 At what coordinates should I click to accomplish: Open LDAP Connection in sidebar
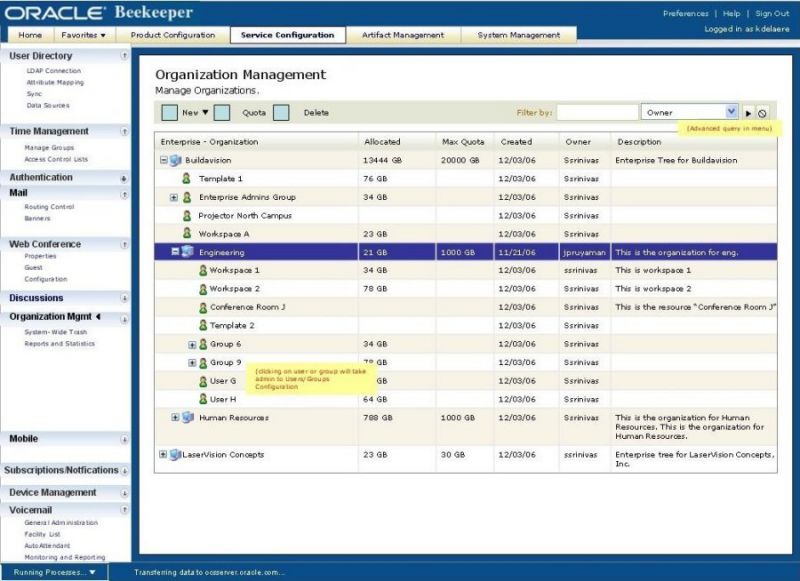point(54,71)
